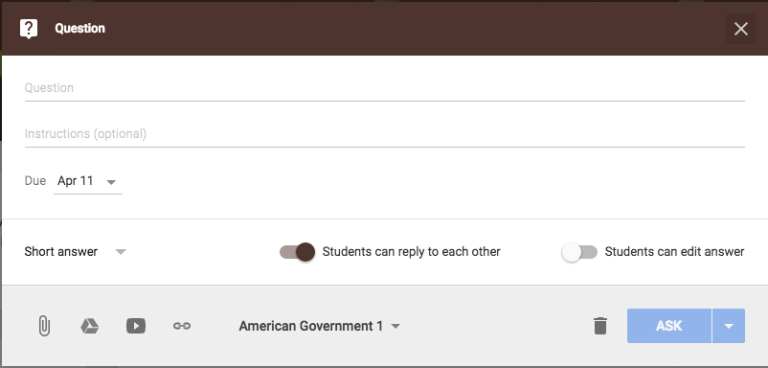Click the ASK button

click(x=669, y=326)
